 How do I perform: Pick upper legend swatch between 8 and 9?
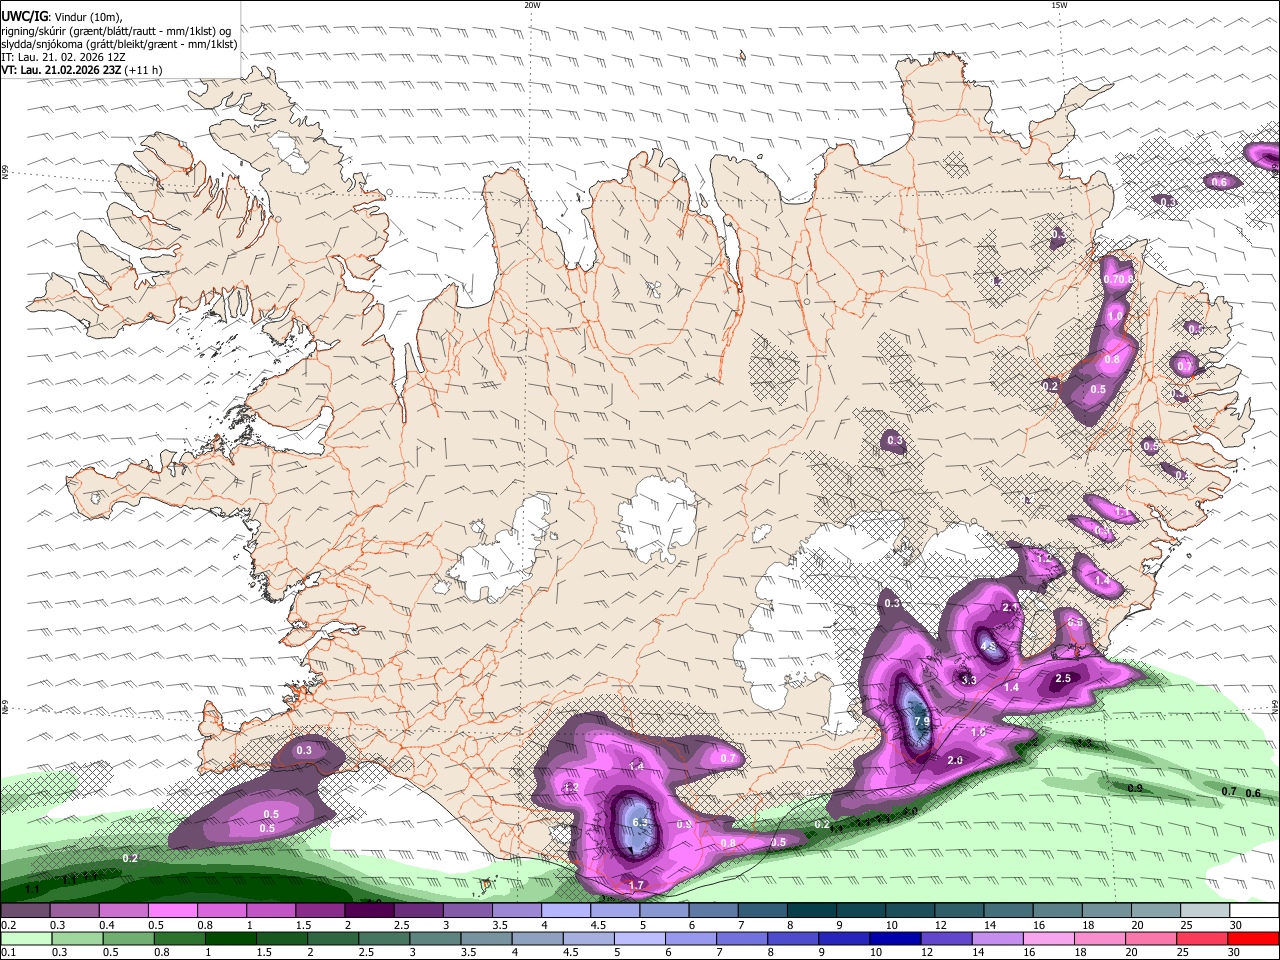point(810,911)
